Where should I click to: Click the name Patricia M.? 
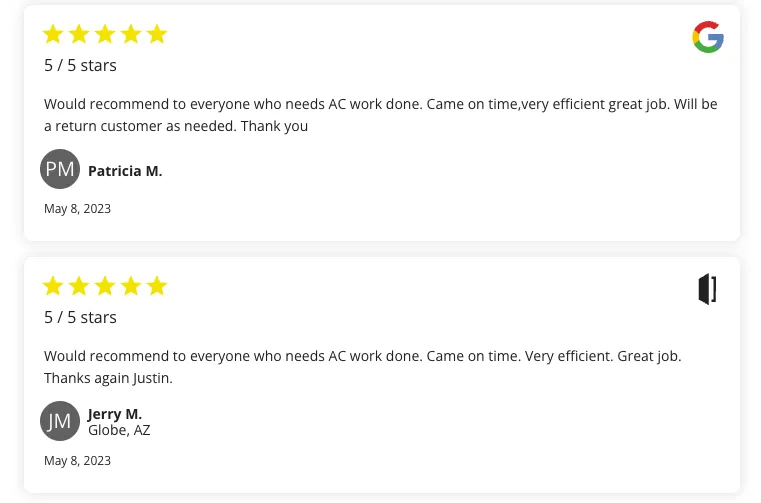125,171
